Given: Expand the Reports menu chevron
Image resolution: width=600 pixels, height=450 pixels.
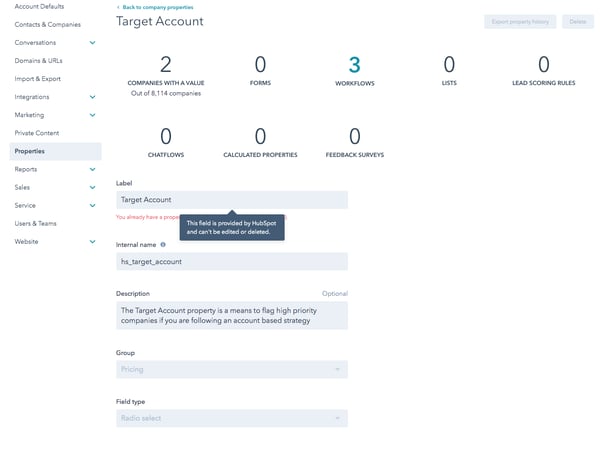Looking at the screenshot, I should [x=92, y=169].
